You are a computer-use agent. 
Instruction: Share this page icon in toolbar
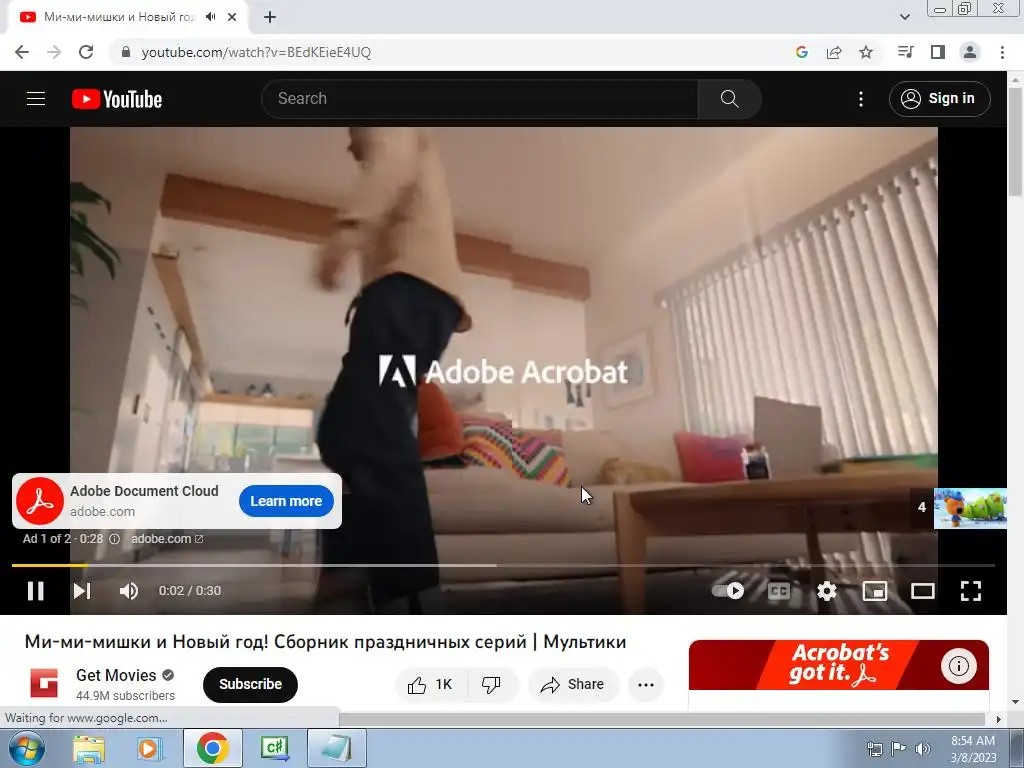click(x=834, y=52)
